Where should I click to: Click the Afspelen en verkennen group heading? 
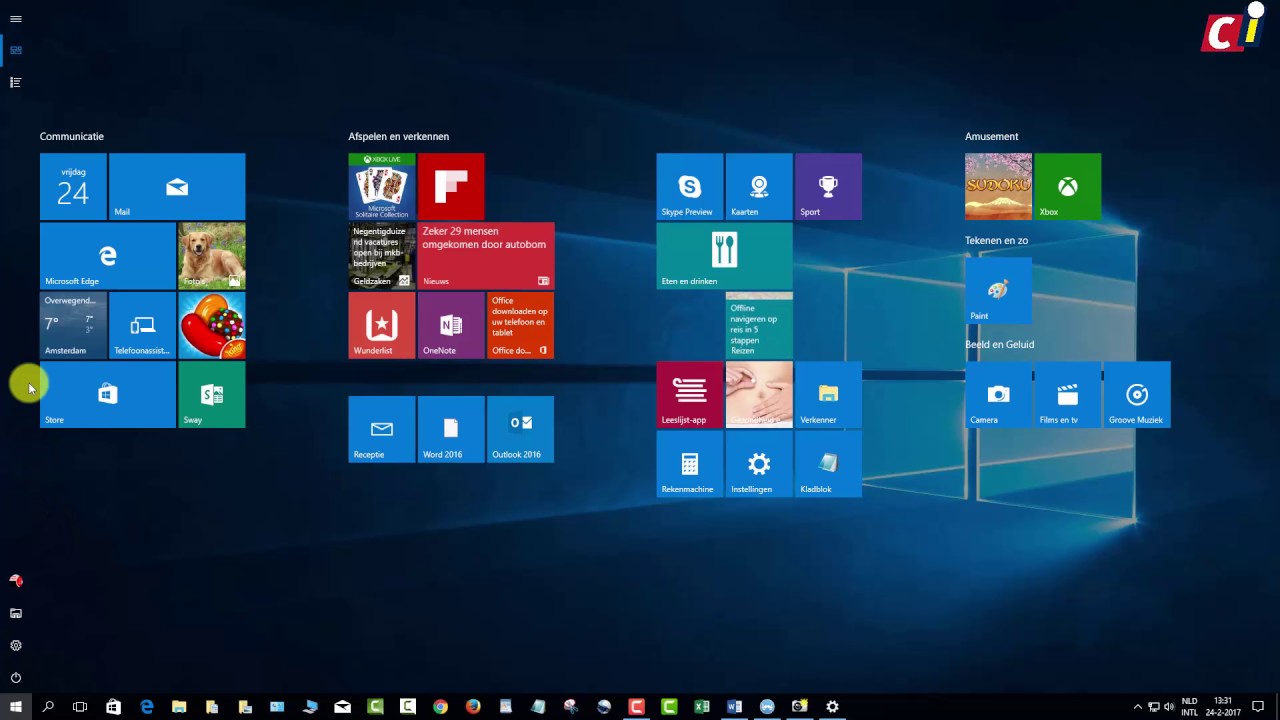pyautogui.click(x=399, y=136)
